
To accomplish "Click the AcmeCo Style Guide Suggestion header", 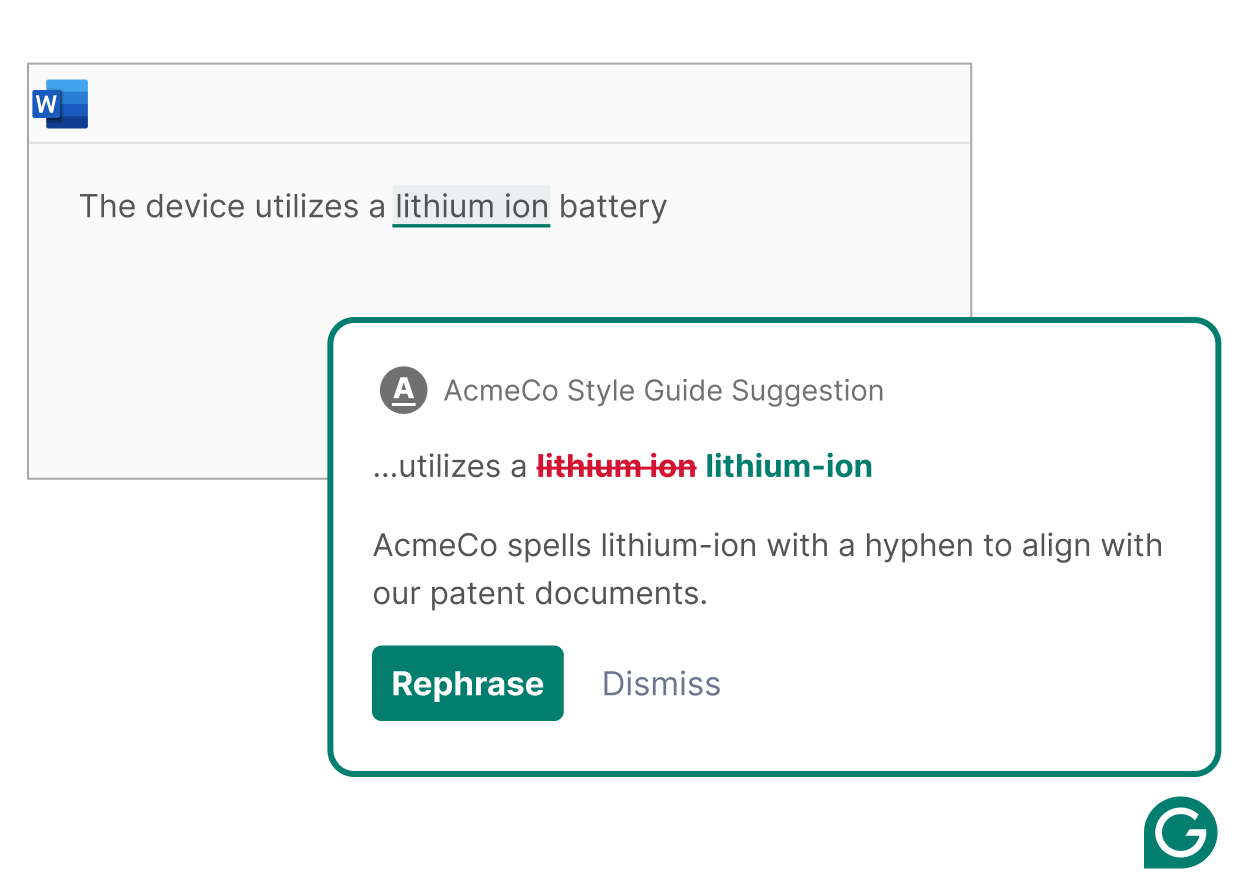I will tap(663, 390).
